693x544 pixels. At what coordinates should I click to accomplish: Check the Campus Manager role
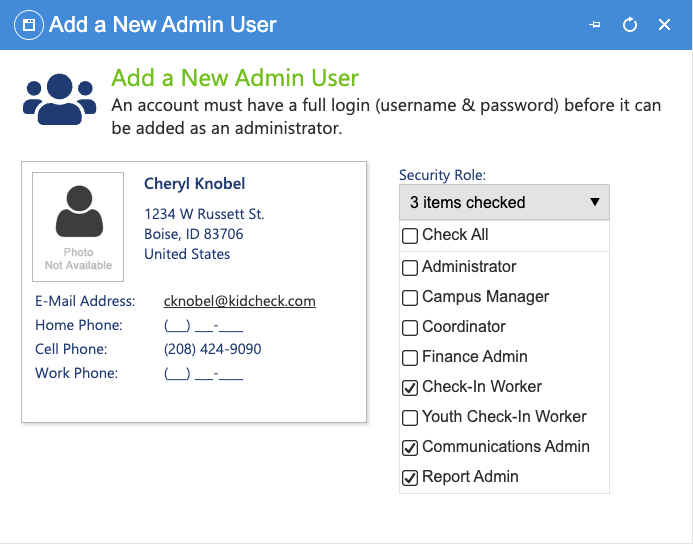point(410,298)
